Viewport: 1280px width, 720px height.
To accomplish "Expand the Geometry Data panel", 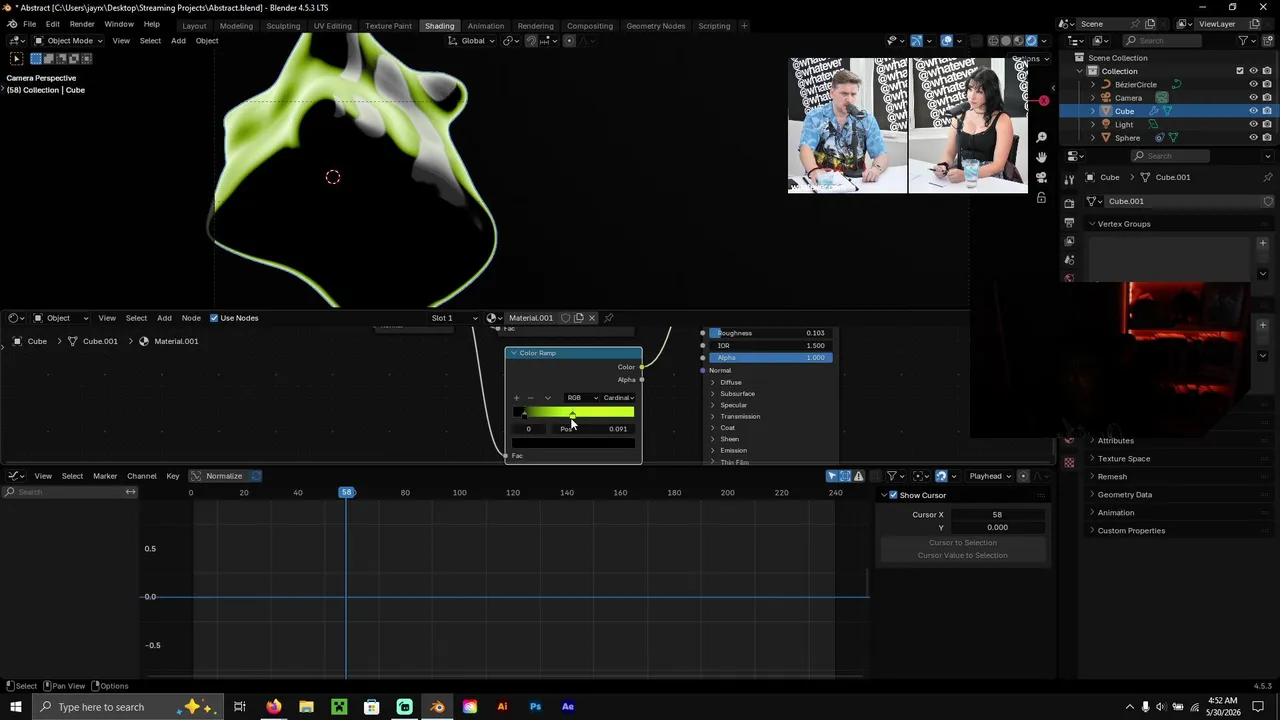I will [x=1124, y=494].
